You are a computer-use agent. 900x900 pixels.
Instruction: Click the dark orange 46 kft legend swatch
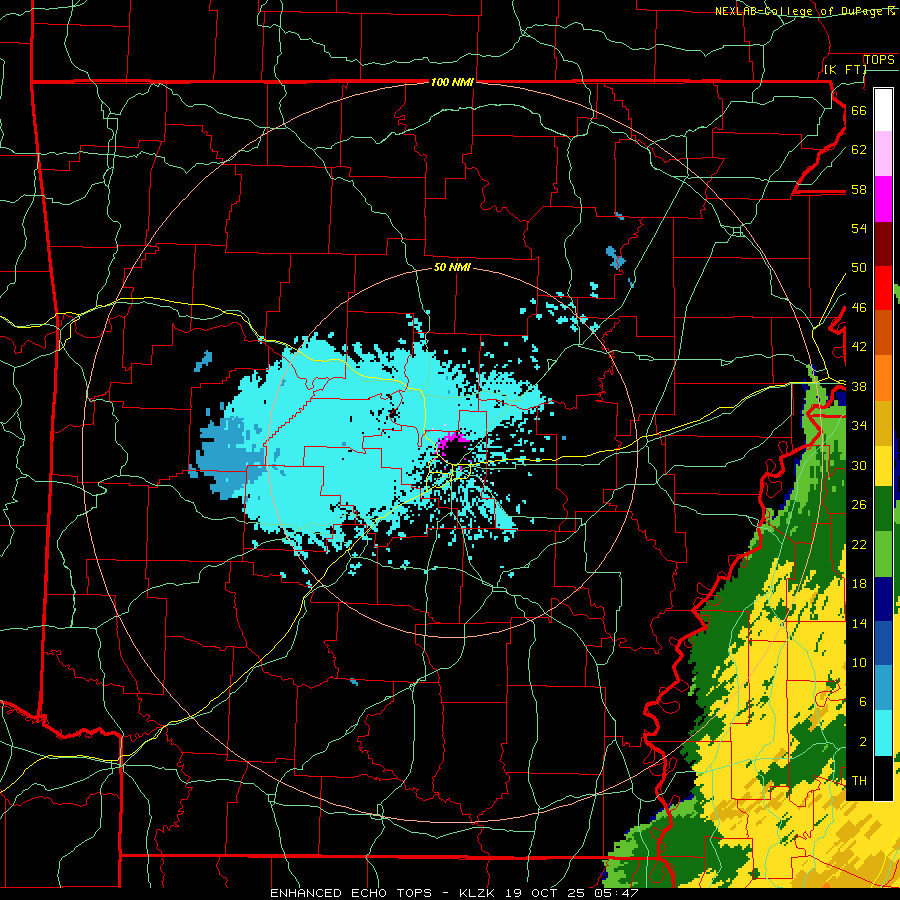(883, 333)
